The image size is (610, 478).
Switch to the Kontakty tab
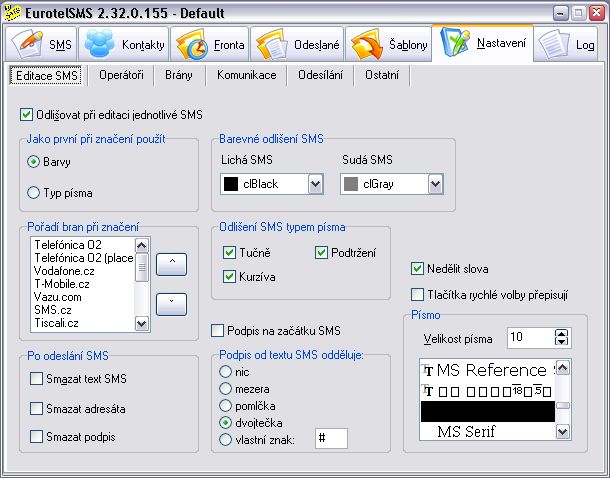(x=124, y=44)
